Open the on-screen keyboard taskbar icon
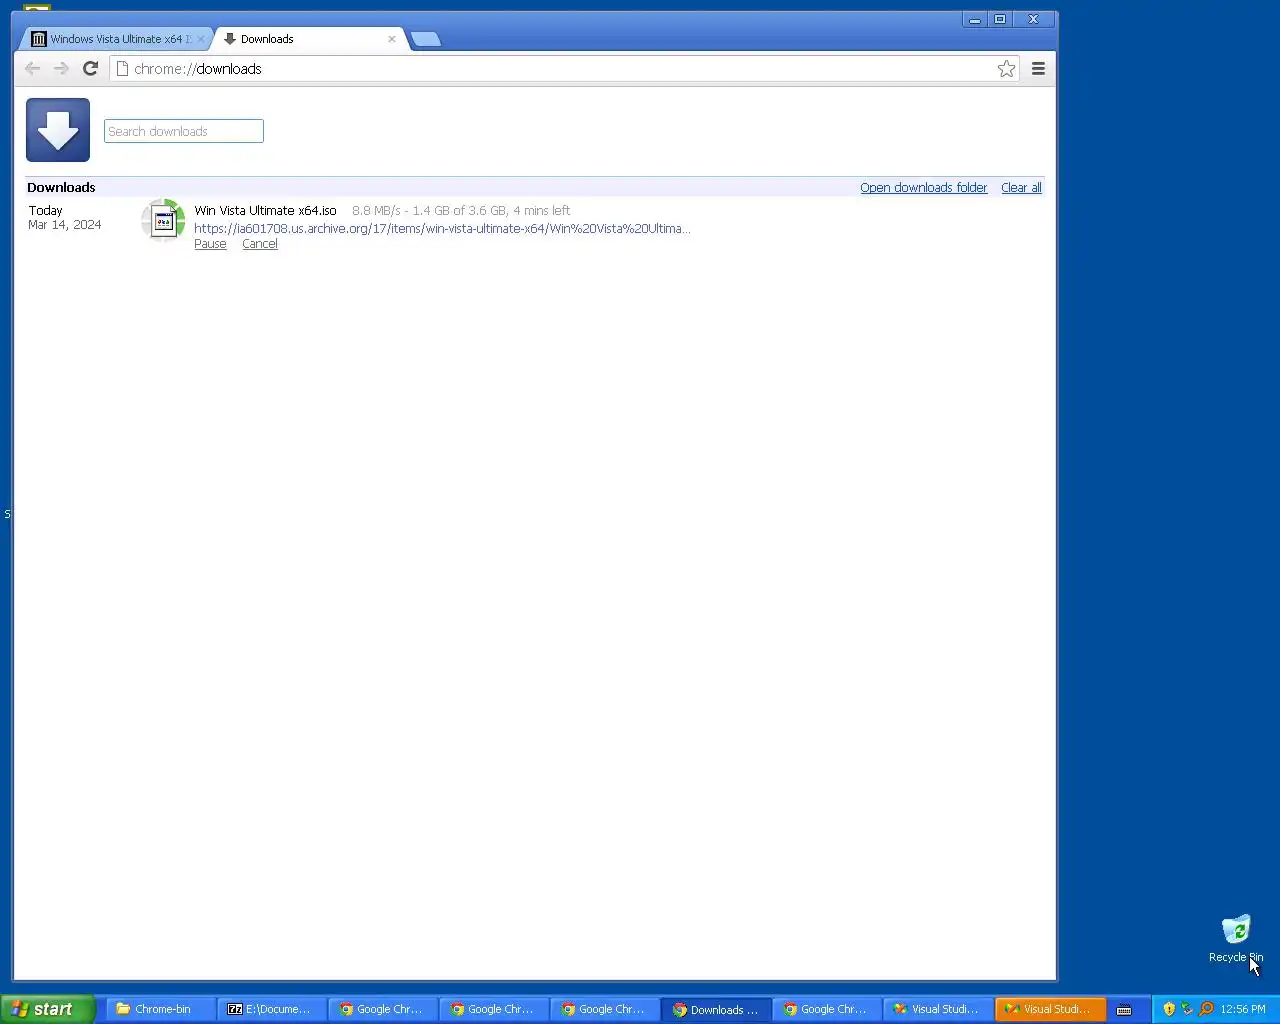 [1124, 1009]
